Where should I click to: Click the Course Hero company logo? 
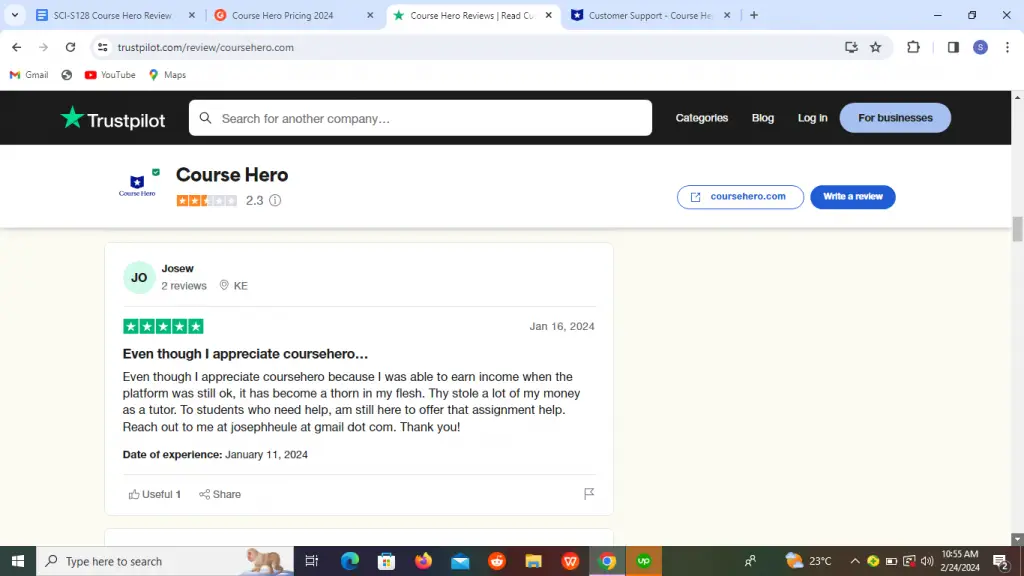(x=137, y=181)
